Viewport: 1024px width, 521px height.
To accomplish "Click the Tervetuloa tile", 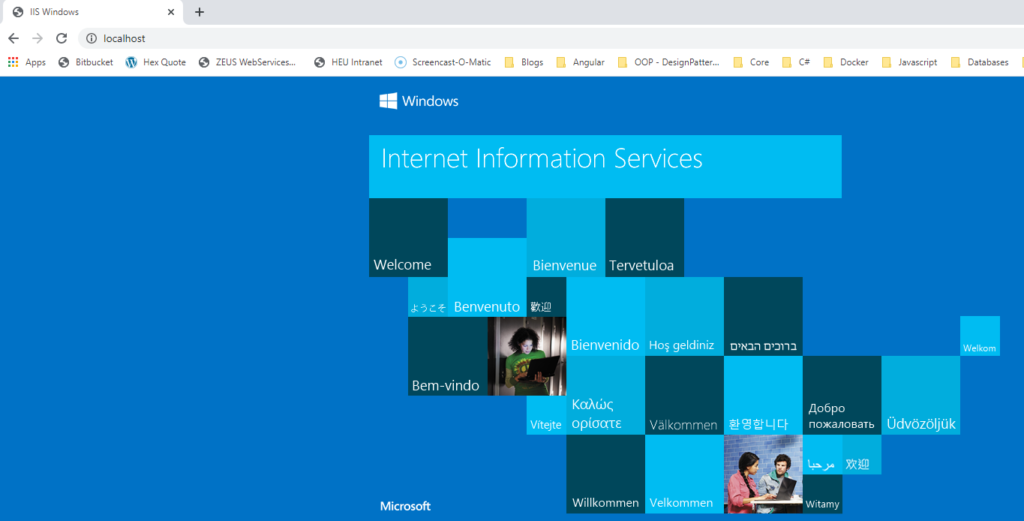I will point(645,238).
